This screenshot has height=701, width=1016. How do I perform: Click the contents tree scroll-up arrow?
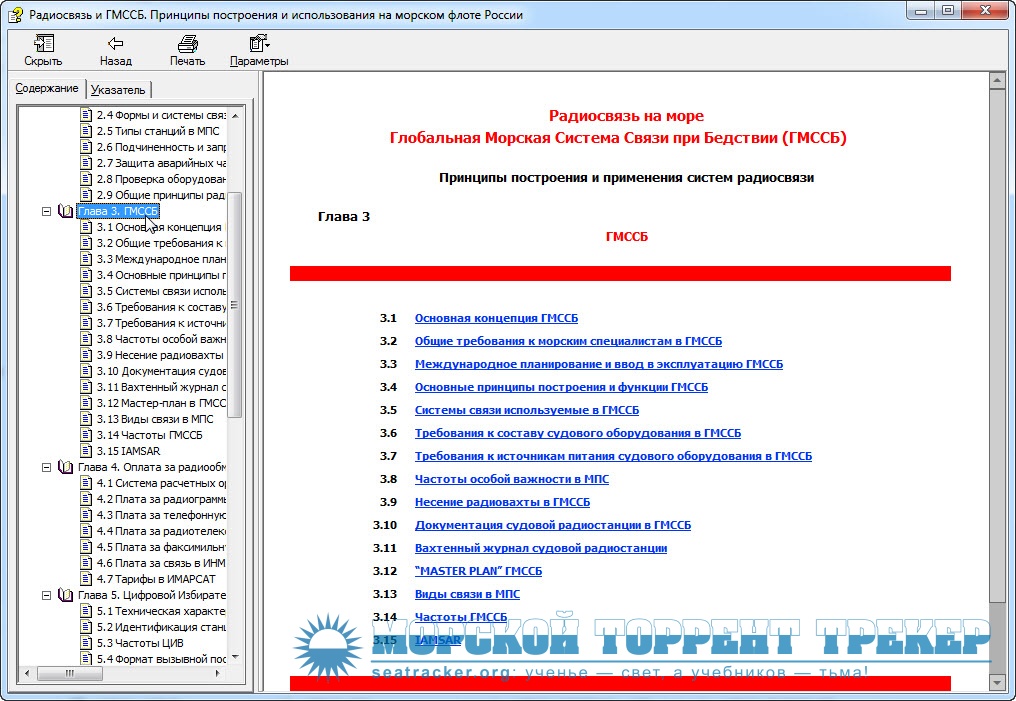click(235, 115)
